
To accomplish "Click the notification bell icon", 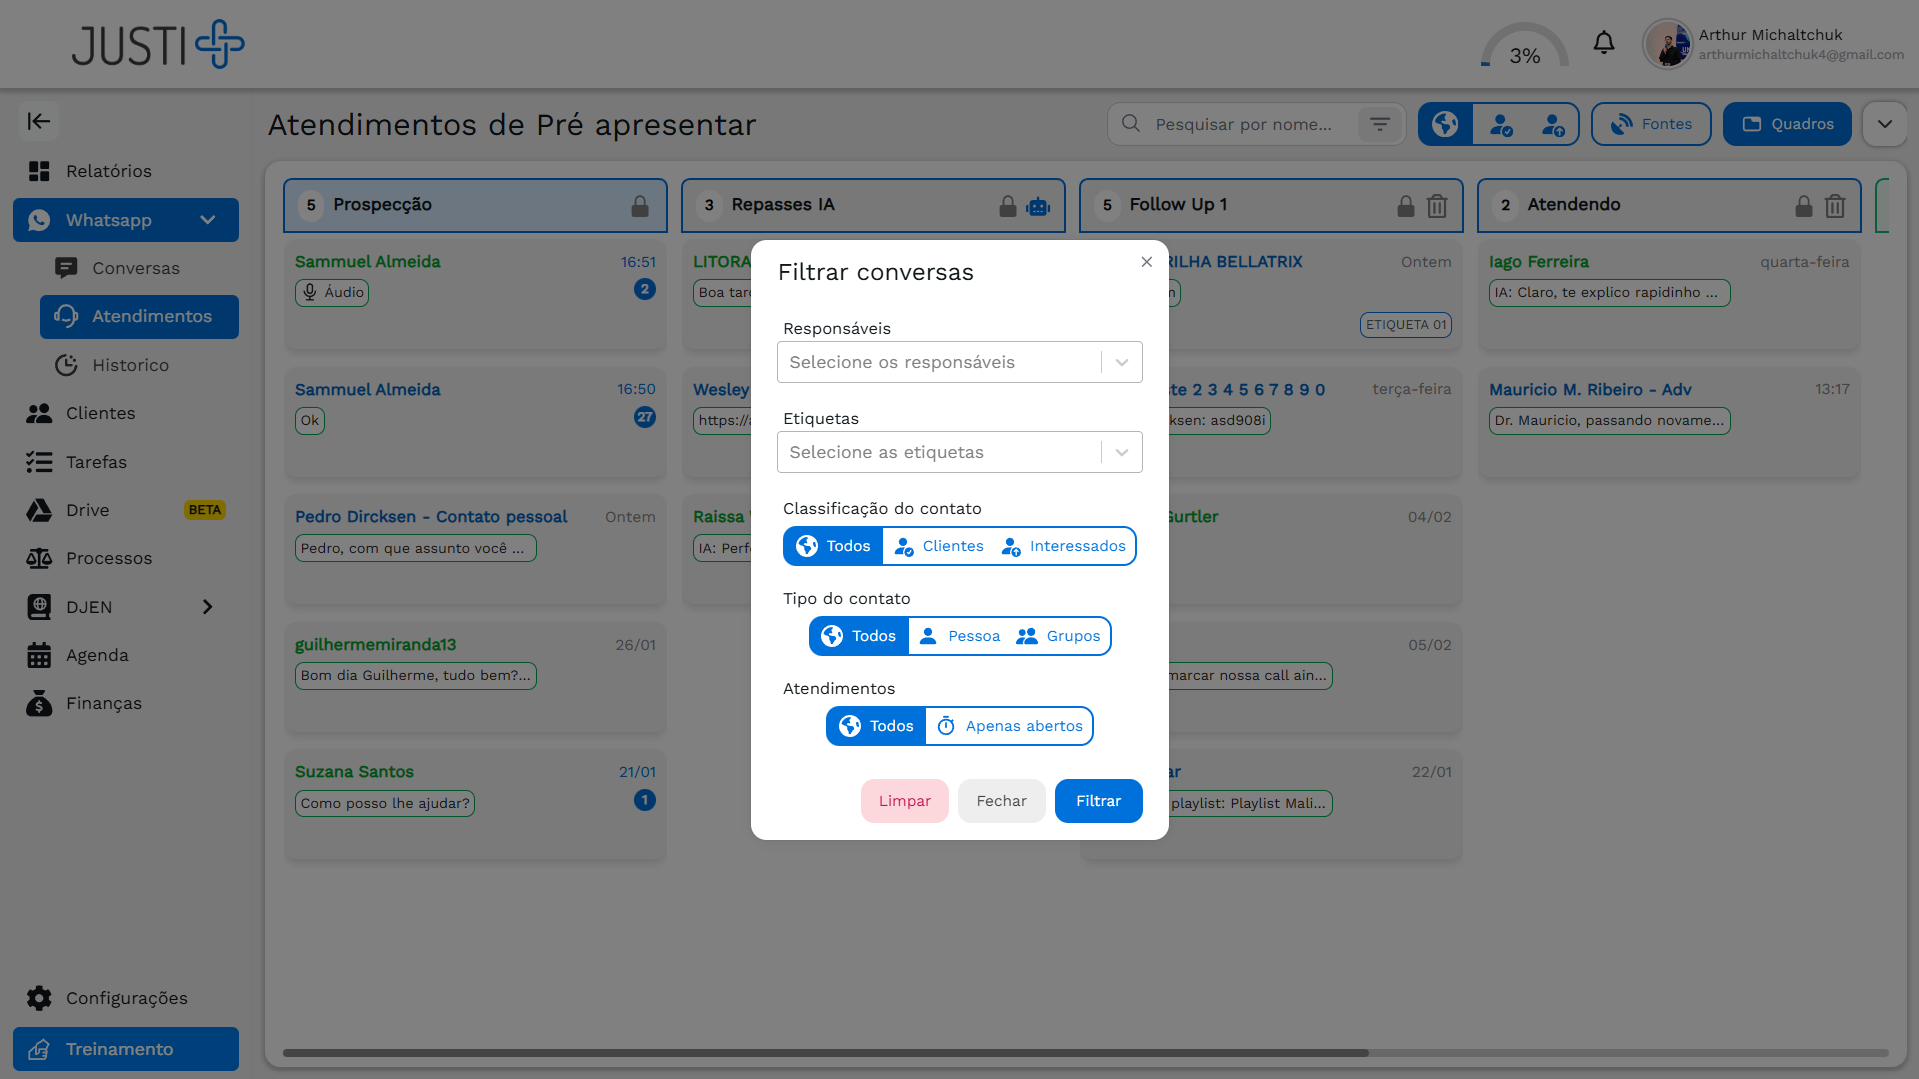I will [1604, 42].
